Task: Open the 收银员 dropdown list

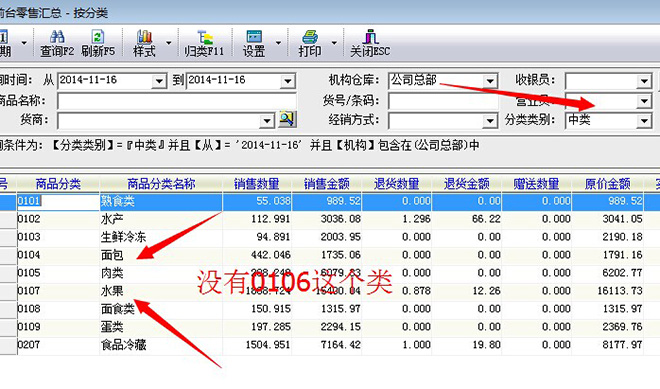Action: (x=644, y=81)
